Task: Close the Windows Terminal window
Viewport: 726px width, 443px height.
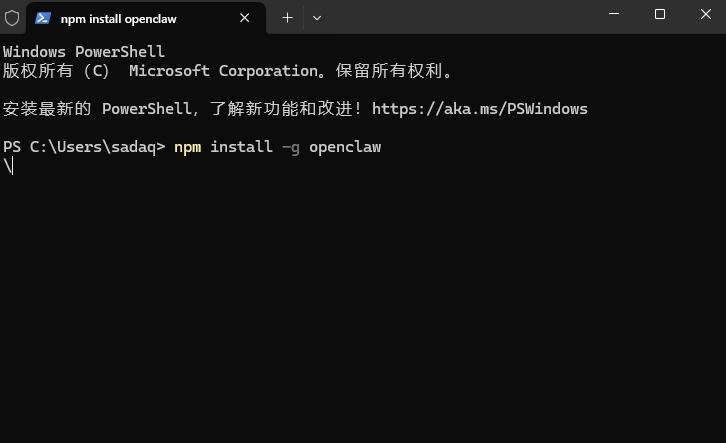Action: 705,14
